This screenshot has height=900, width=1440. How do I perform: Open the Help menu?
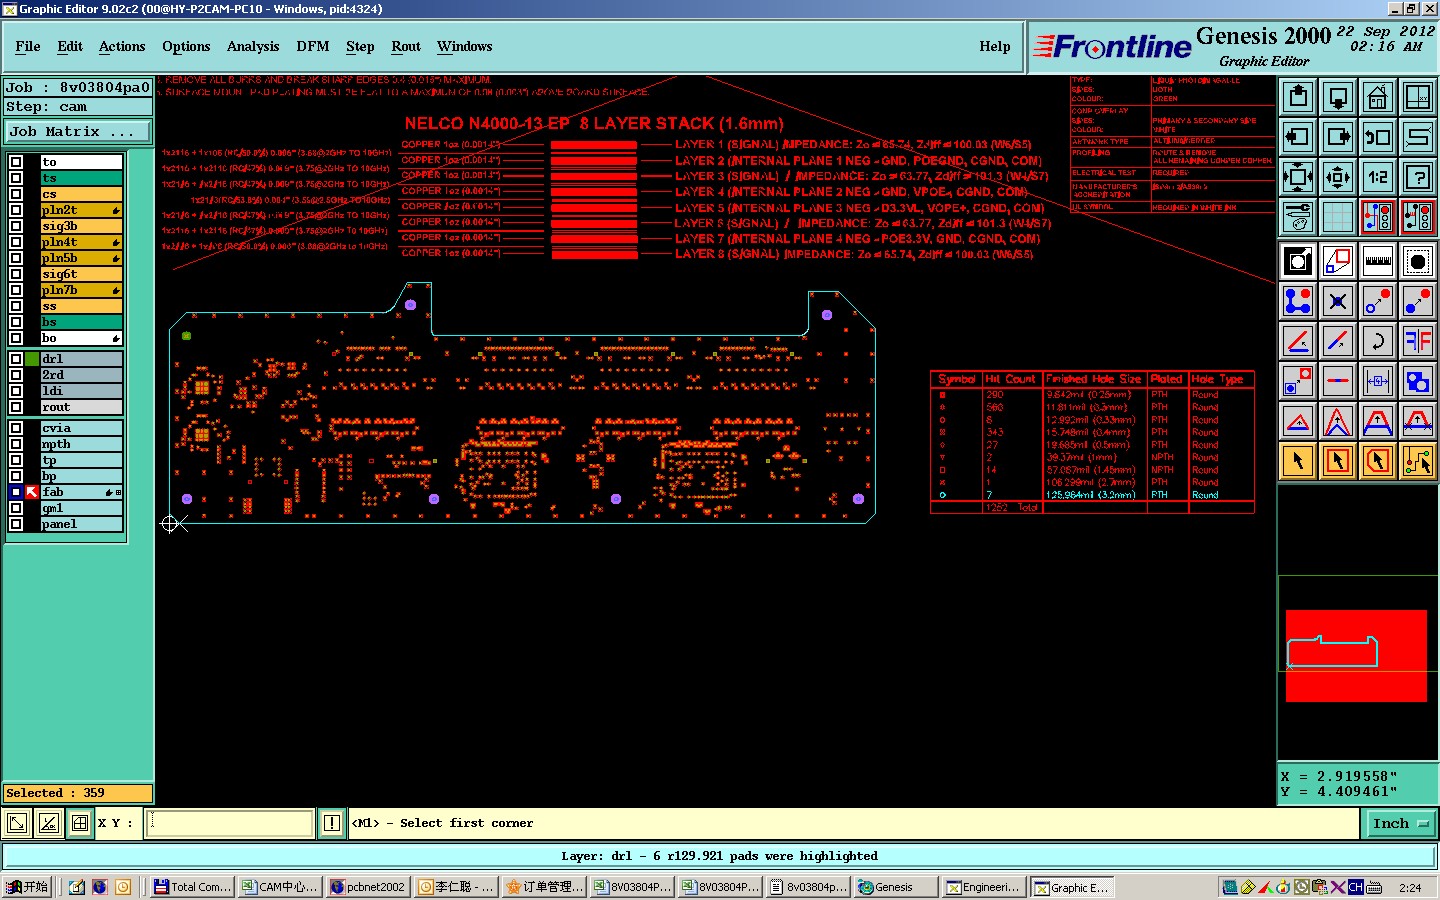[x=995, y=46]
